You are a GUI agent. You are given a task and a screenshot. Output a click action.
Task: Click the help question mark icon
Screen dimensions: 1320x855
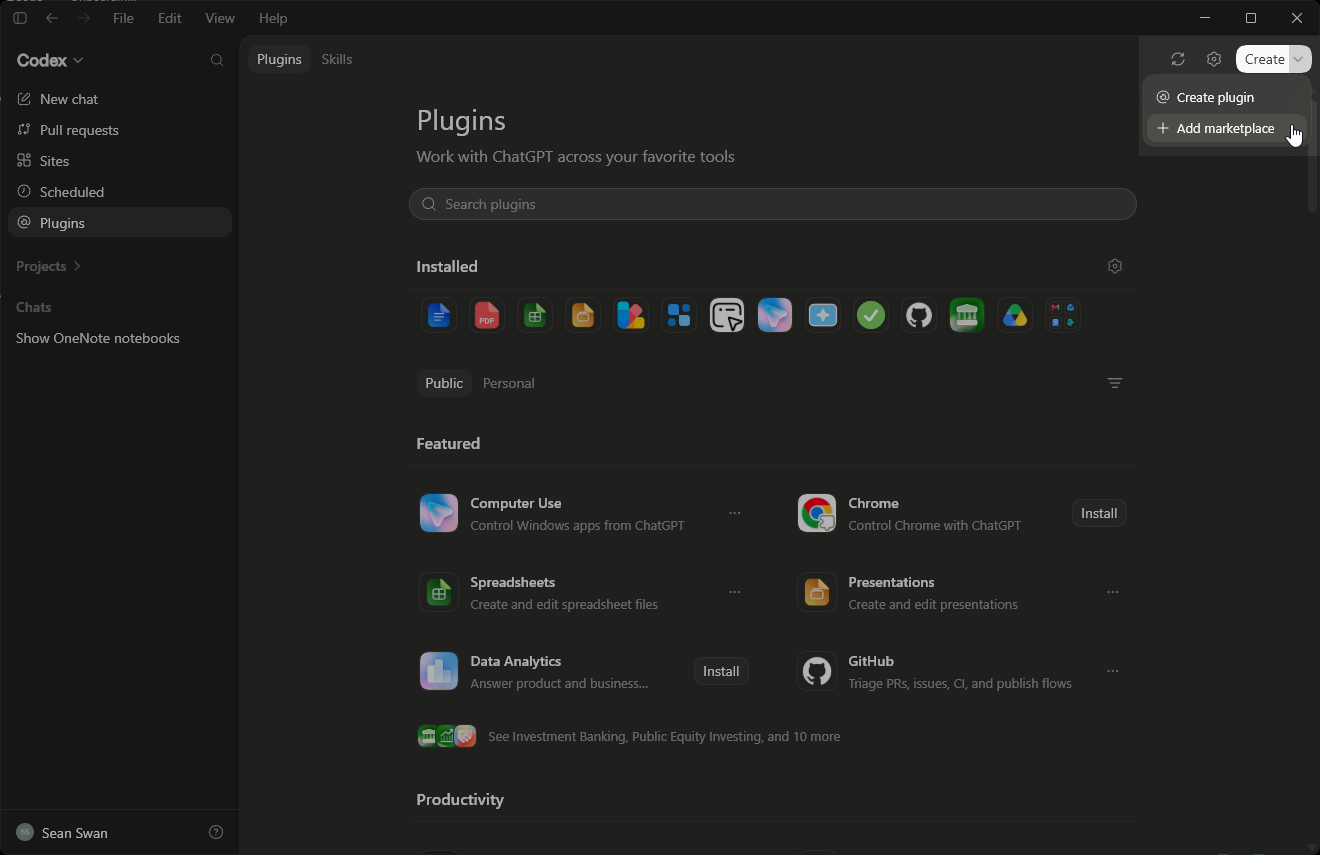[x=216, y=832]
